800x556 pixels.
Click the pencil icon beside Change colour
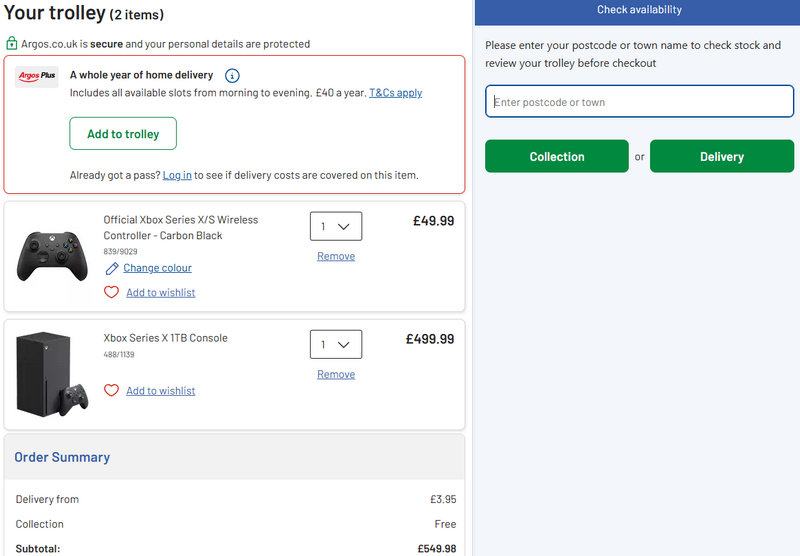pyautogui.click(x=112, y=268)
